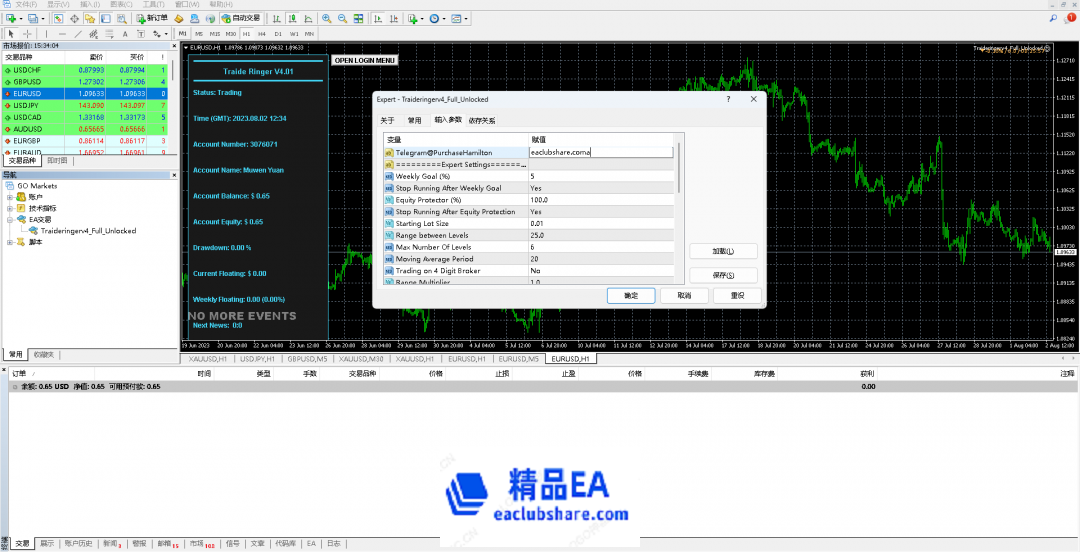Screen dimensions: 1080x552
Task: Expand the 账户 accounts tree node
Action: coord(10,197)
